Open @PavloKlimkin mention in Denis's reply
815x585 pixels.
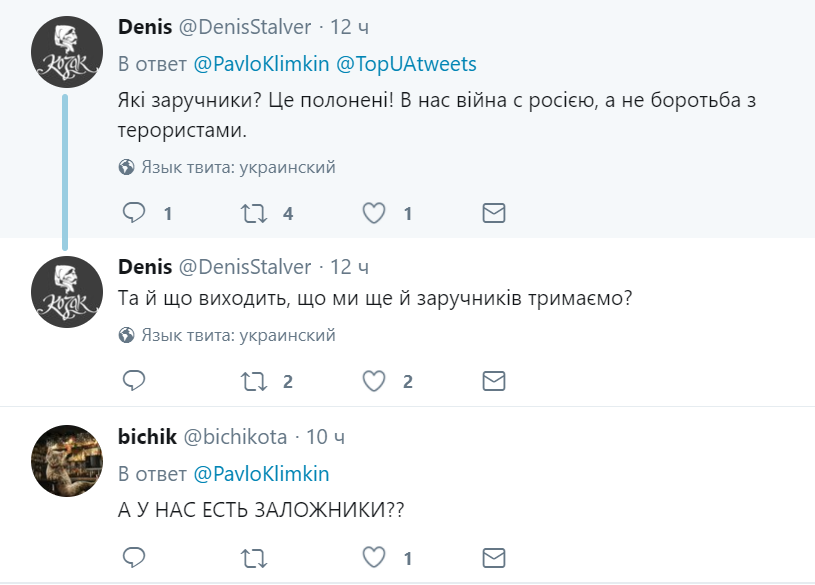click(x=260, y=64)
